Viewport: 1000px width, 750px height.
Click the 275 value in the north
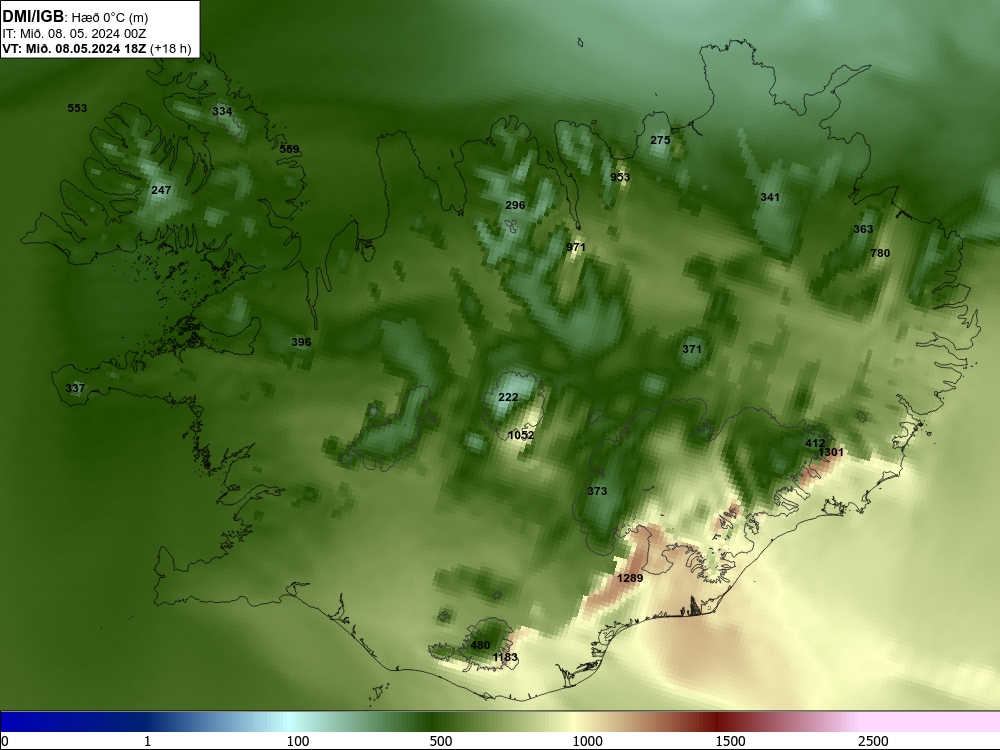(660, 140)
